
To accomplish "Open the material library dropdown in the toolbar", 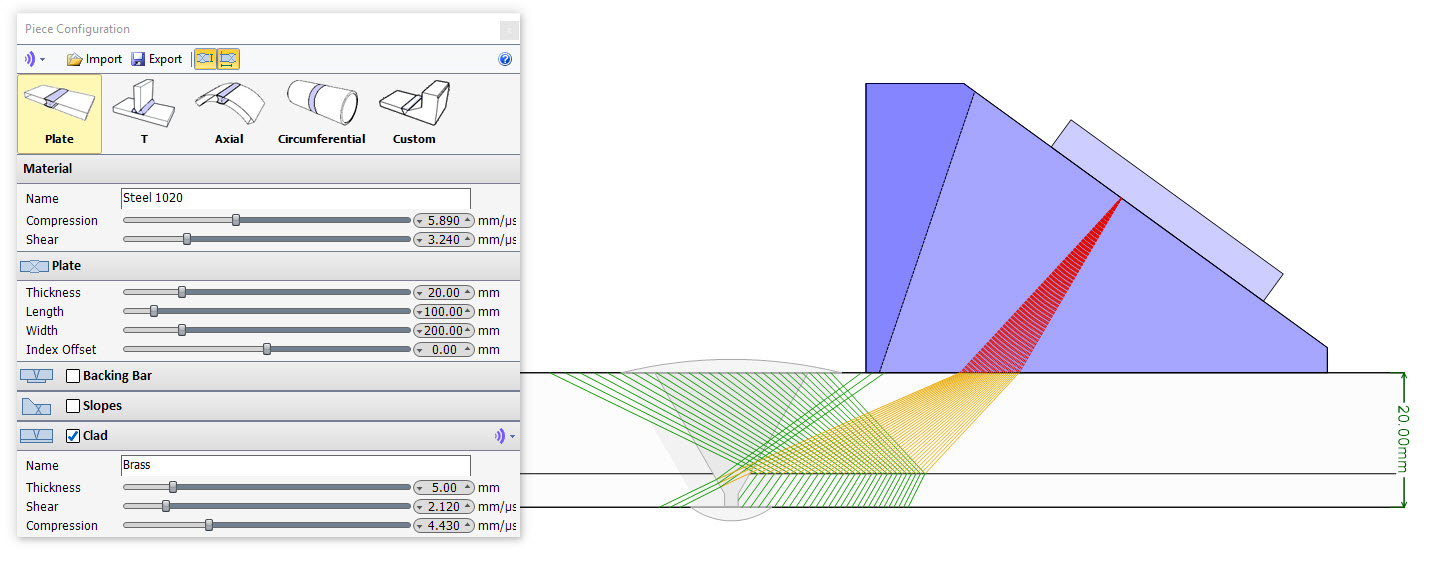I will [35, 59].
